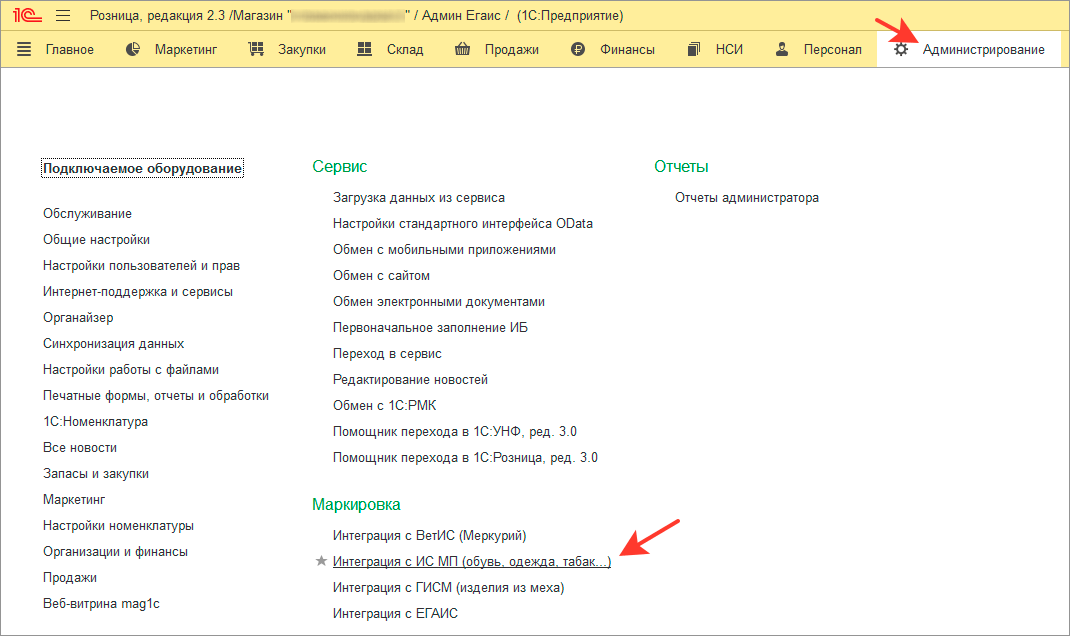Select the Администрирование section
Viewport: 1070px width, 636px height.
983,50
